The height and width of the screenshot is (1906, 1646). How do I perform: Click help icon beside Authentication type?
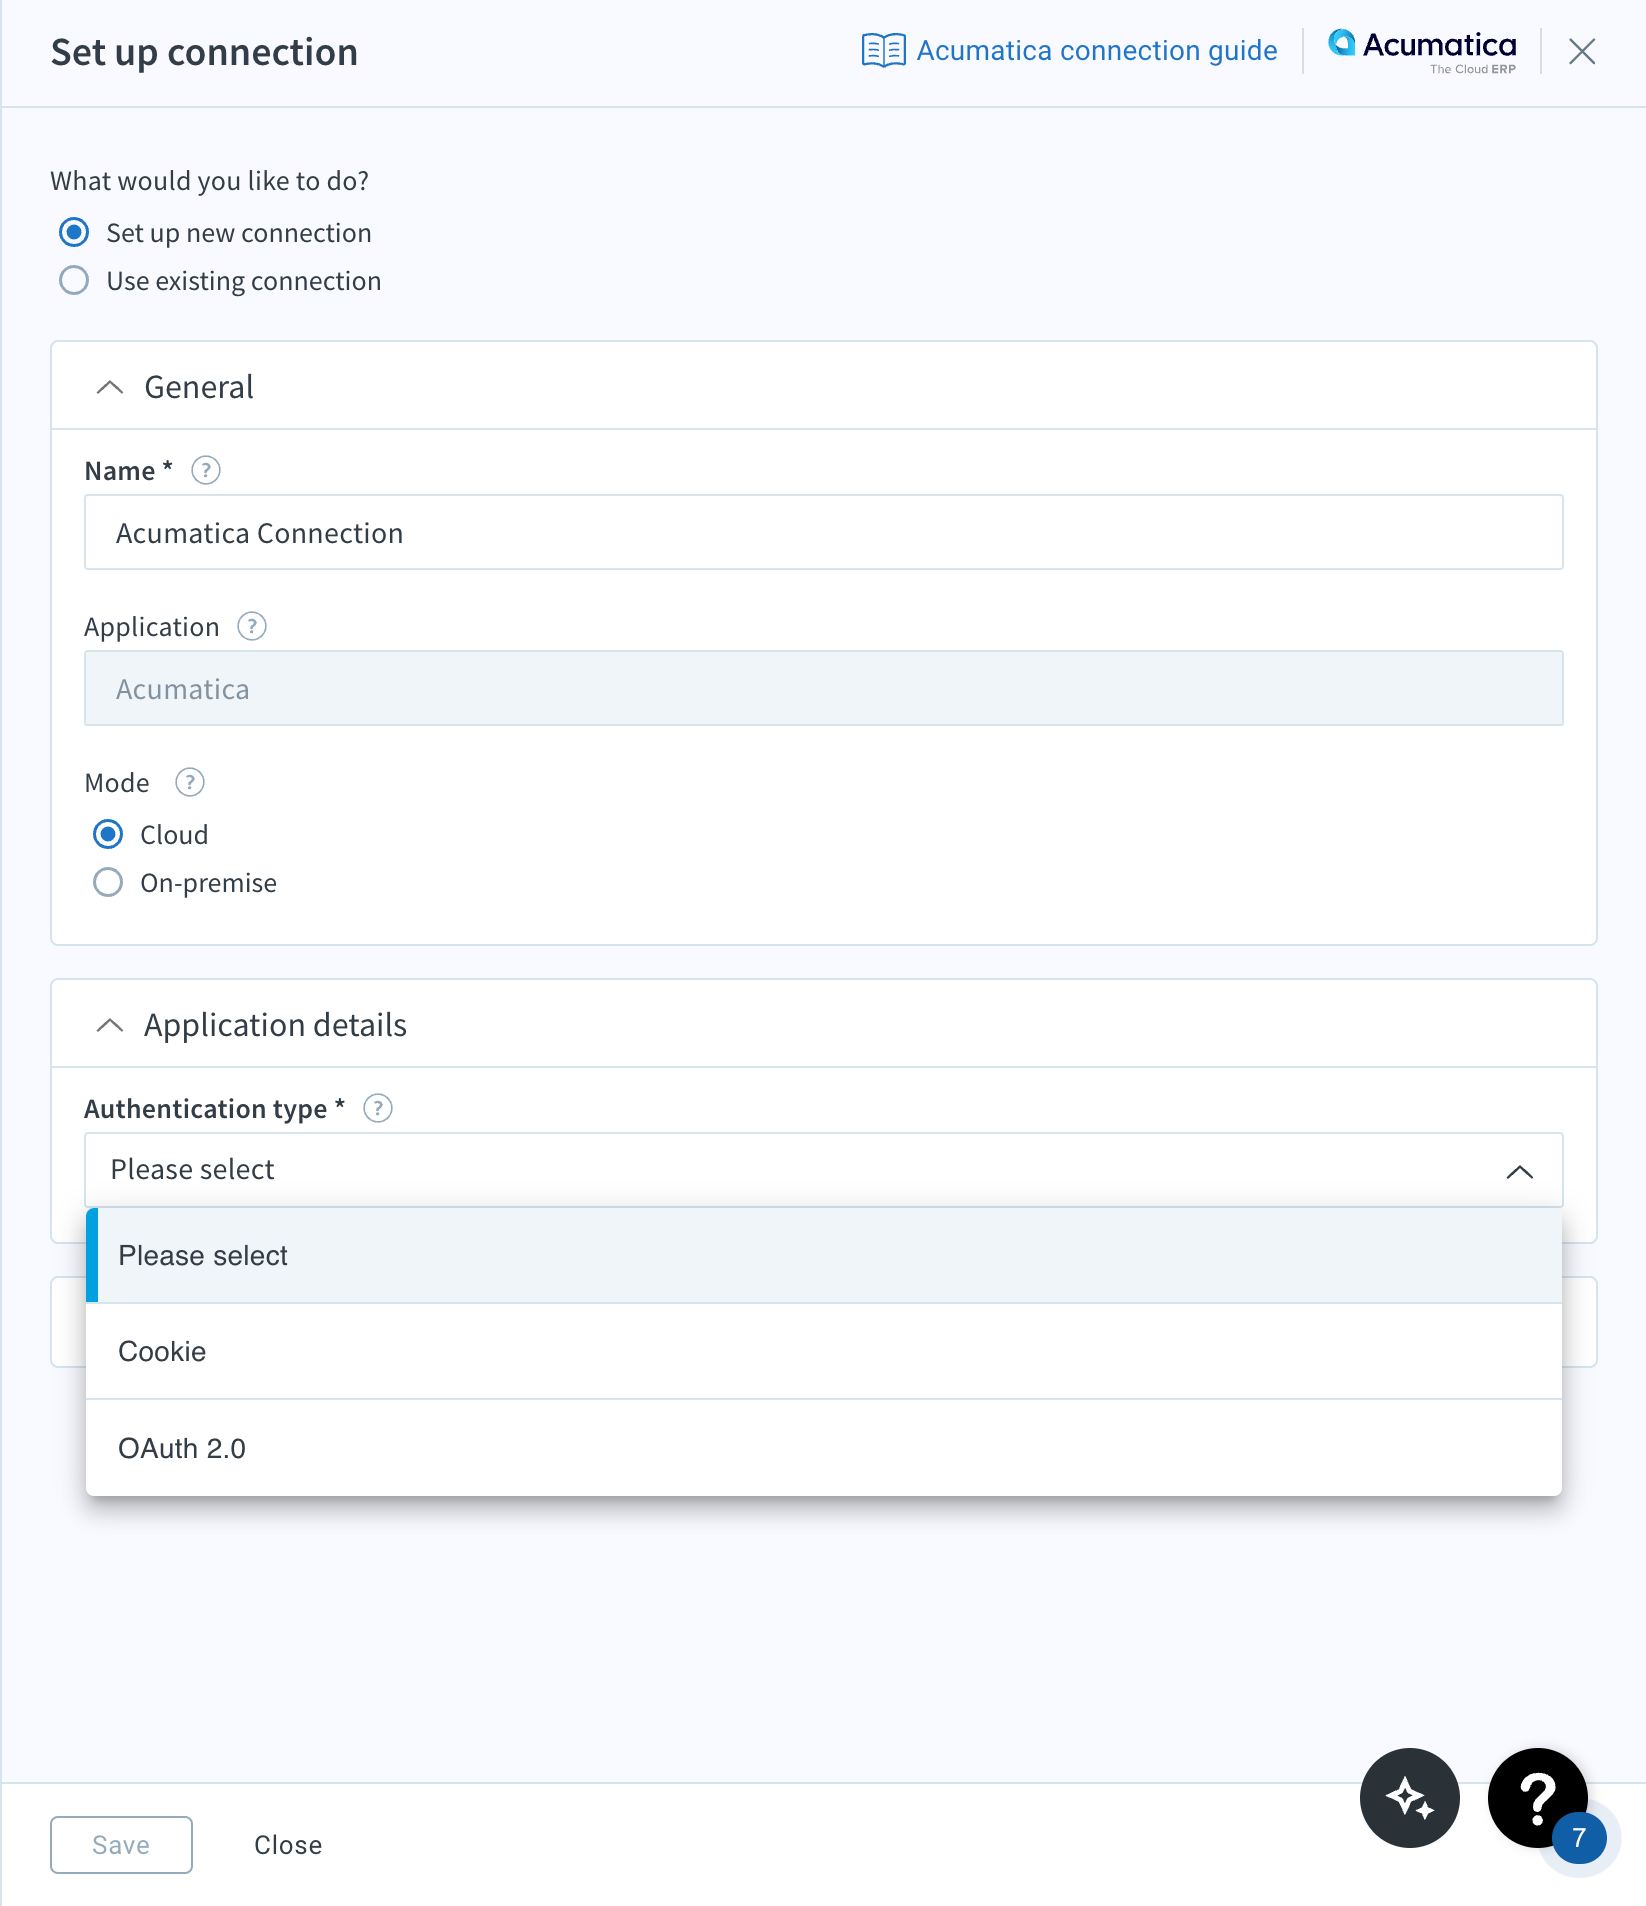[x=378, y=1108]
